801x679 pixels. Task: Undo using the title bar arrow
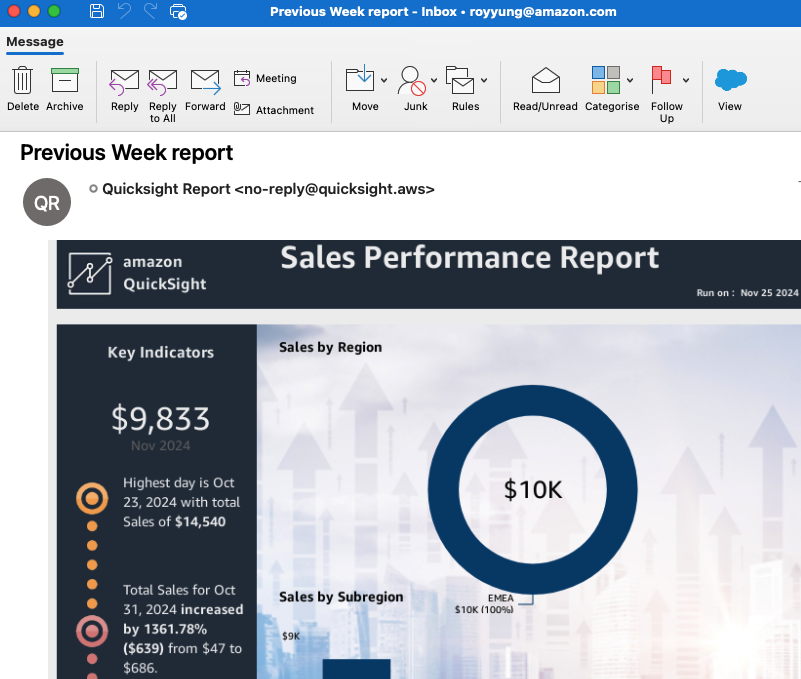pos(124,11)
